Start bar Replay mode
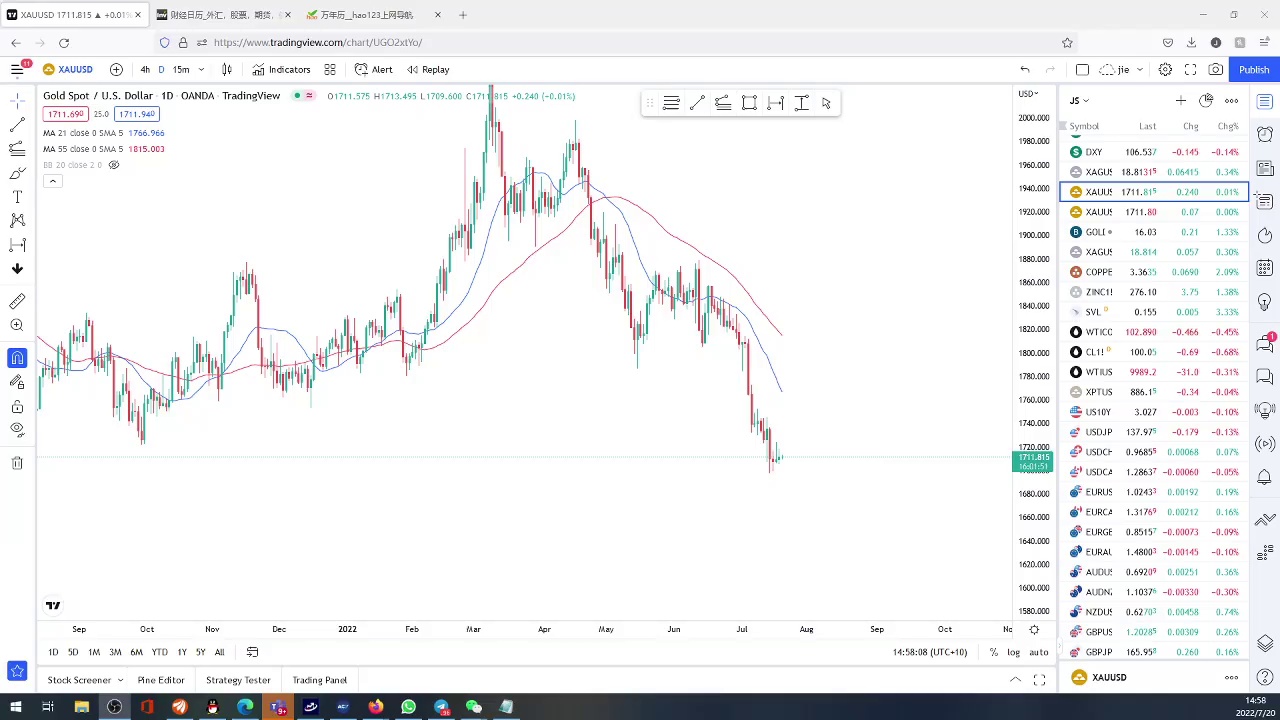 tap(428, 69)
